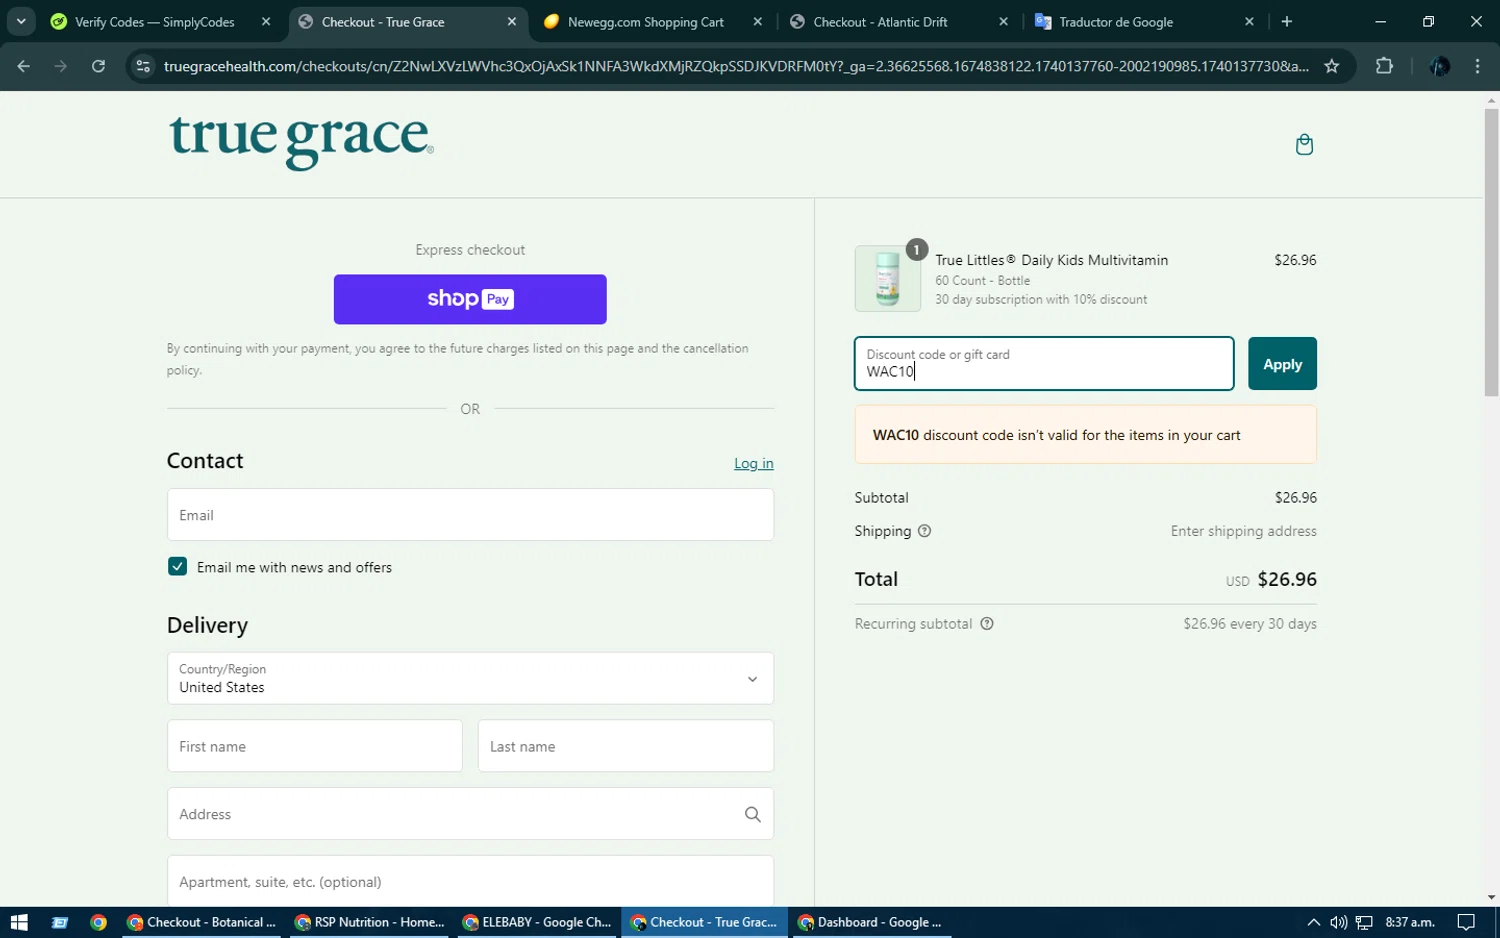Viewport: 1500px width, 938px height.
Task: Click the browser forward arrow
Action: 61,66
